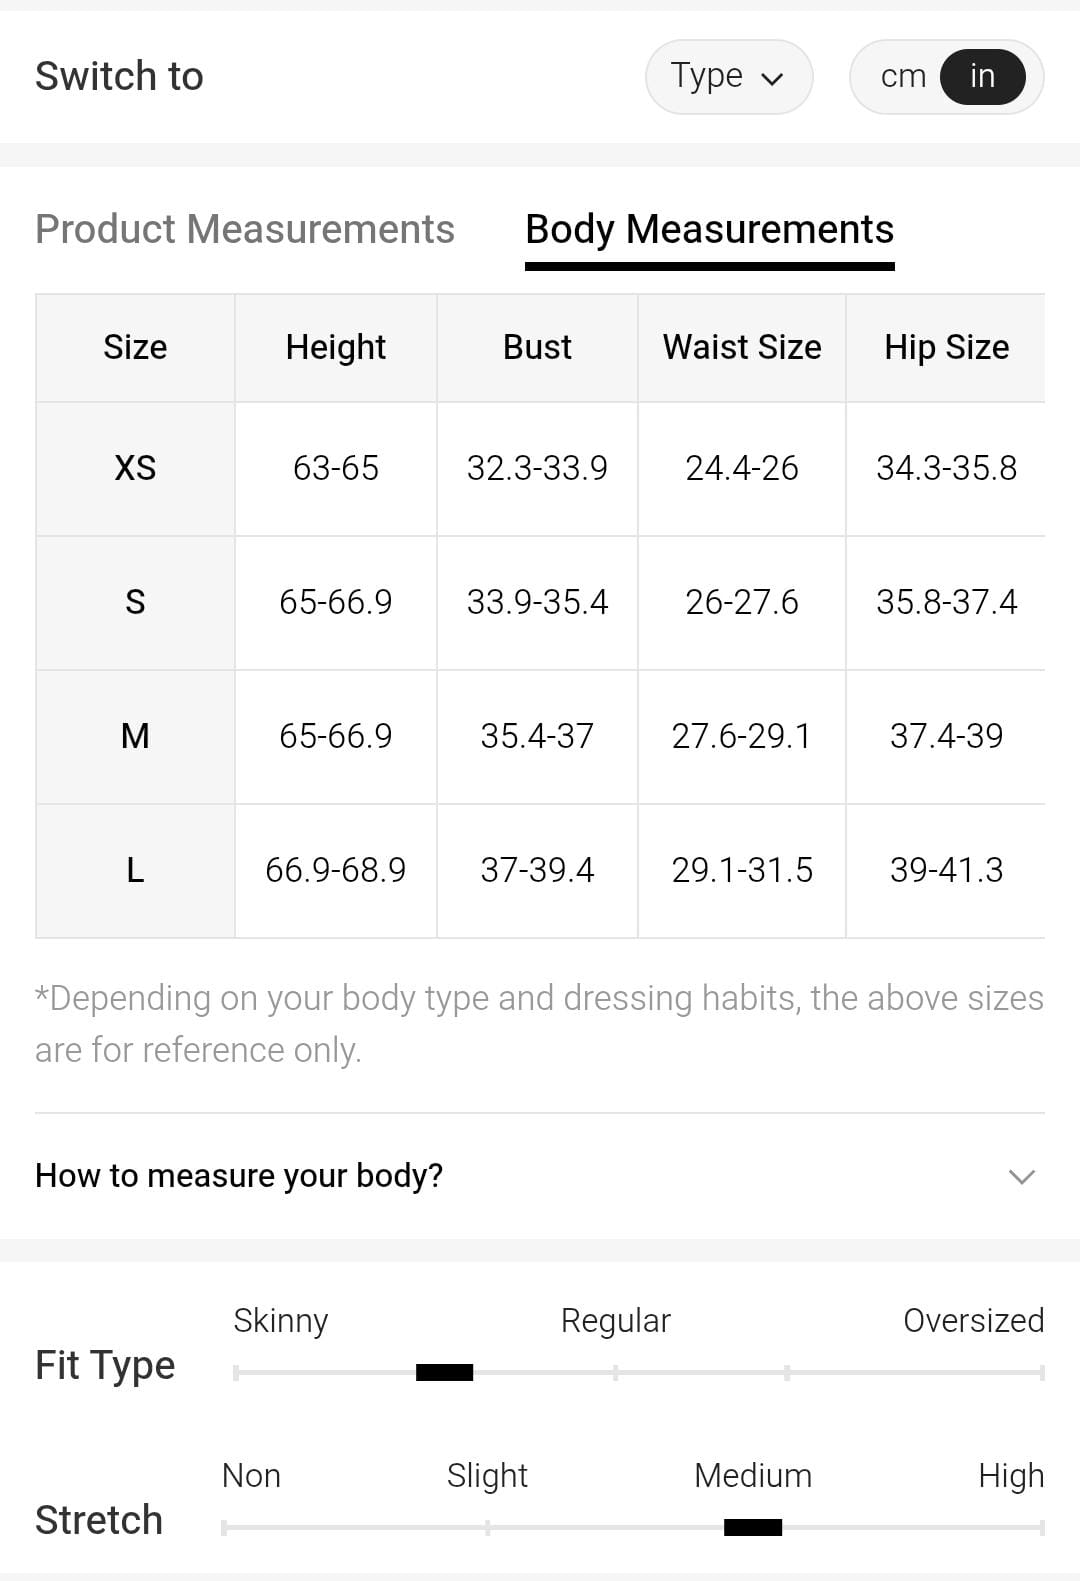Click the Hip Size column header
Image resolution: width=1080 pixels, height=1581 pixels.
coord(946,347)
